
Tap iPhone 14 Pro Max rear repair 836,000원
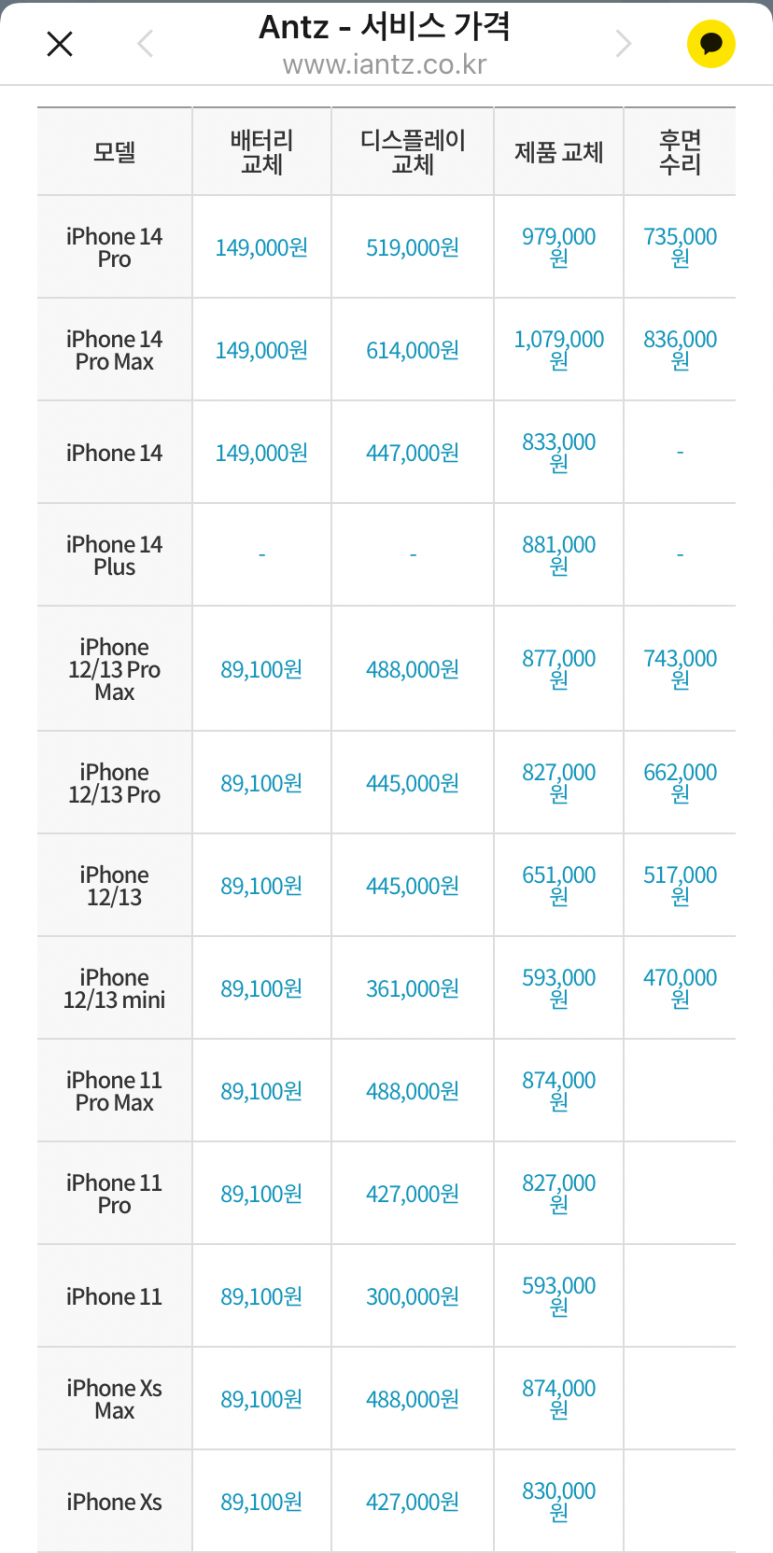click(680, 350)
